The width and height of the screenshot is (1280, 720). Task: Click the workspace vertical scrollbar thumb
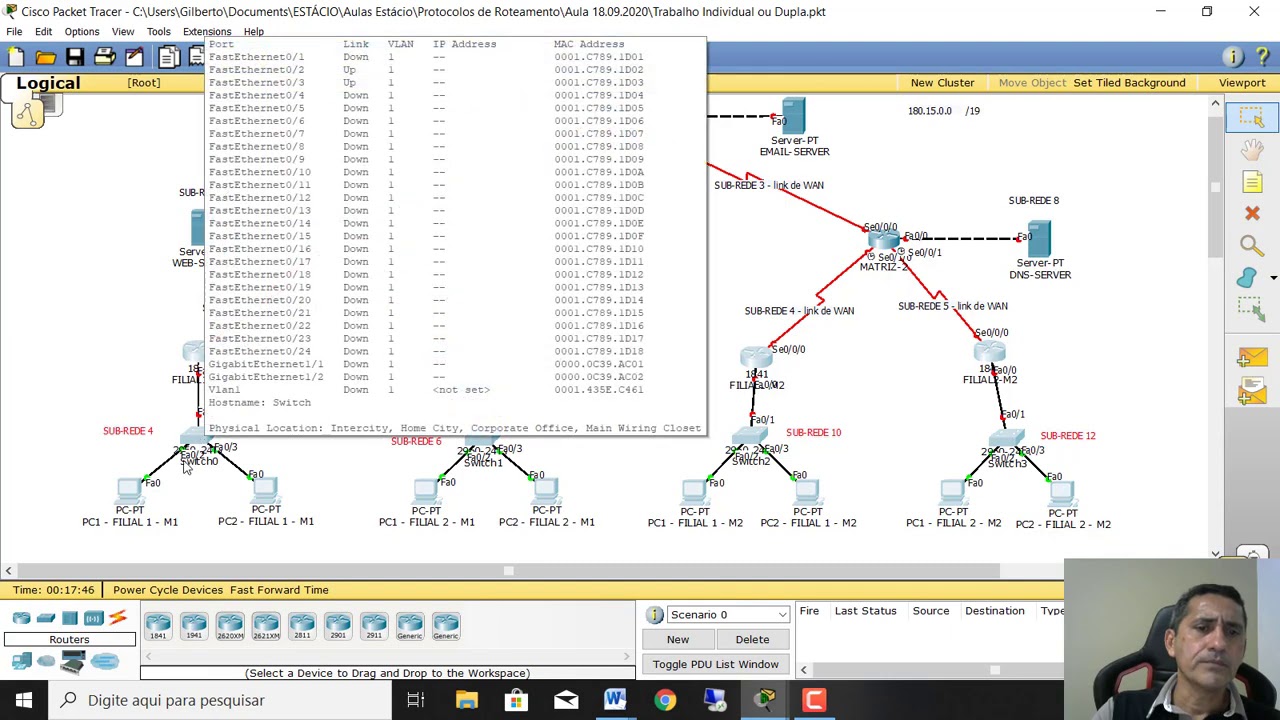1216,186
